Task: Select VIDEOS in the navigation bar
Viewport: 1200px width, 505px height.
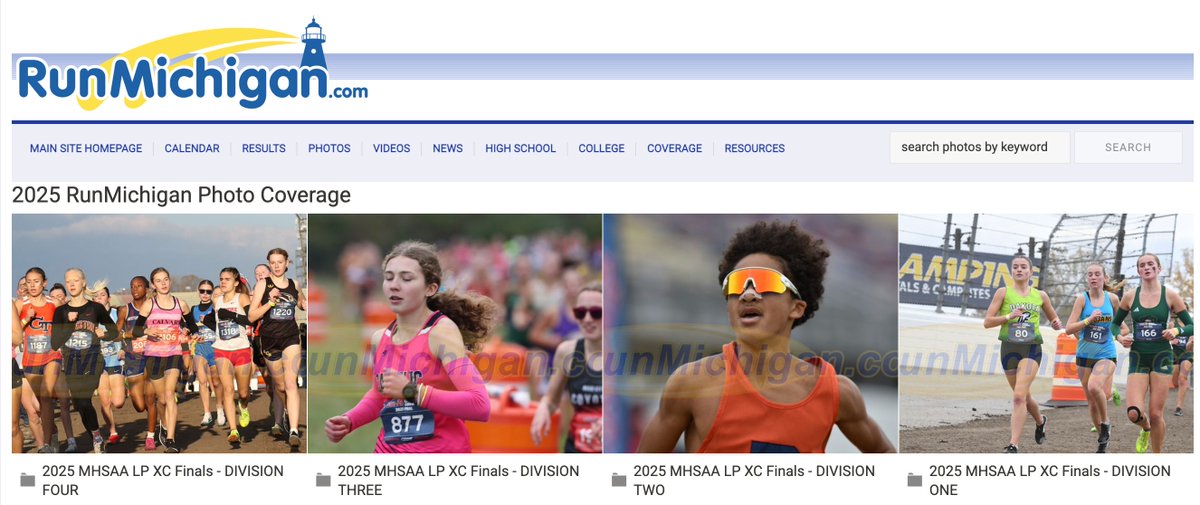Action: (x=392, y=148)
